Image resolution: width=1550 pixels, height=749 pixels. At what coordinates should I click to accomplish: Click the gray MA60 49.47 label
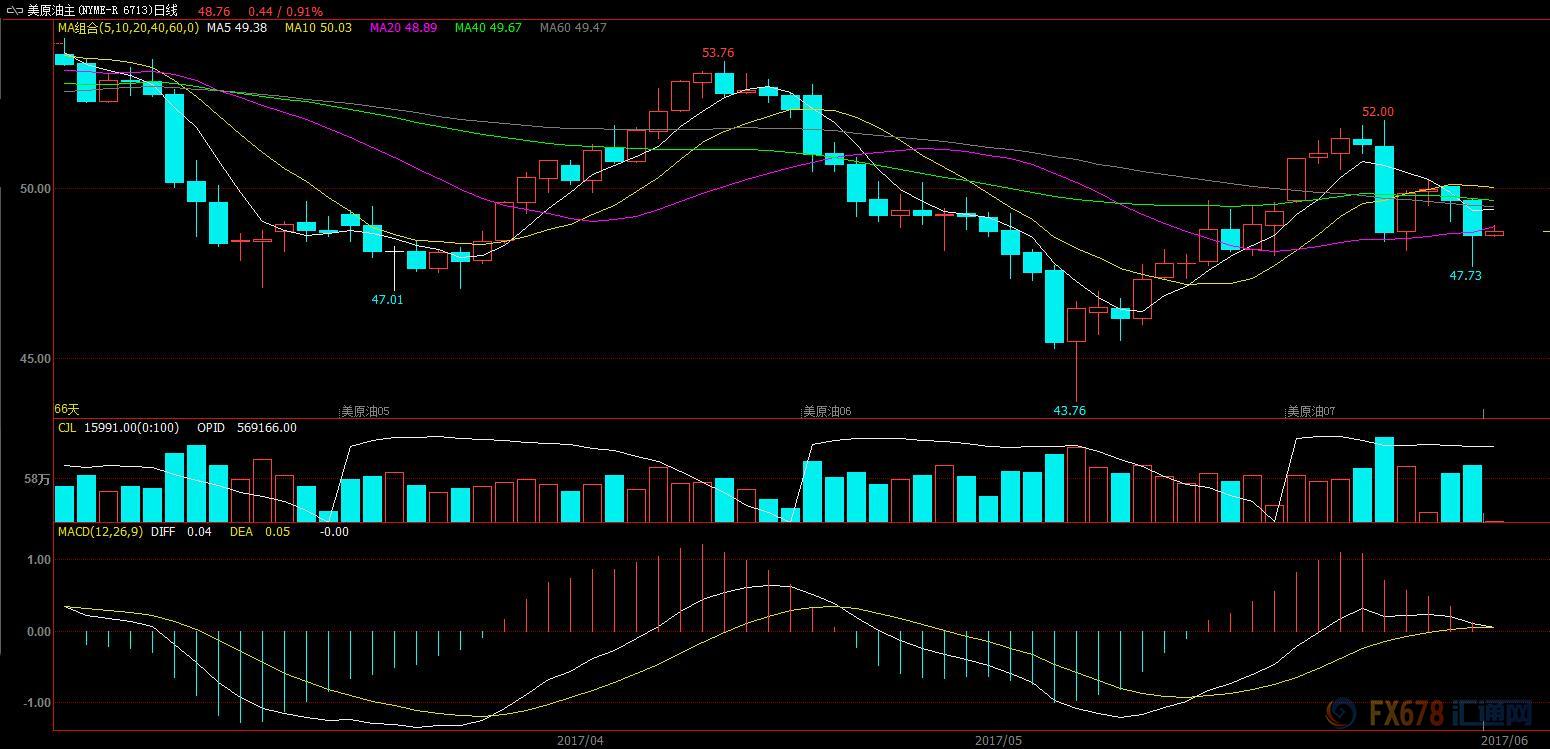click(573, 28)
